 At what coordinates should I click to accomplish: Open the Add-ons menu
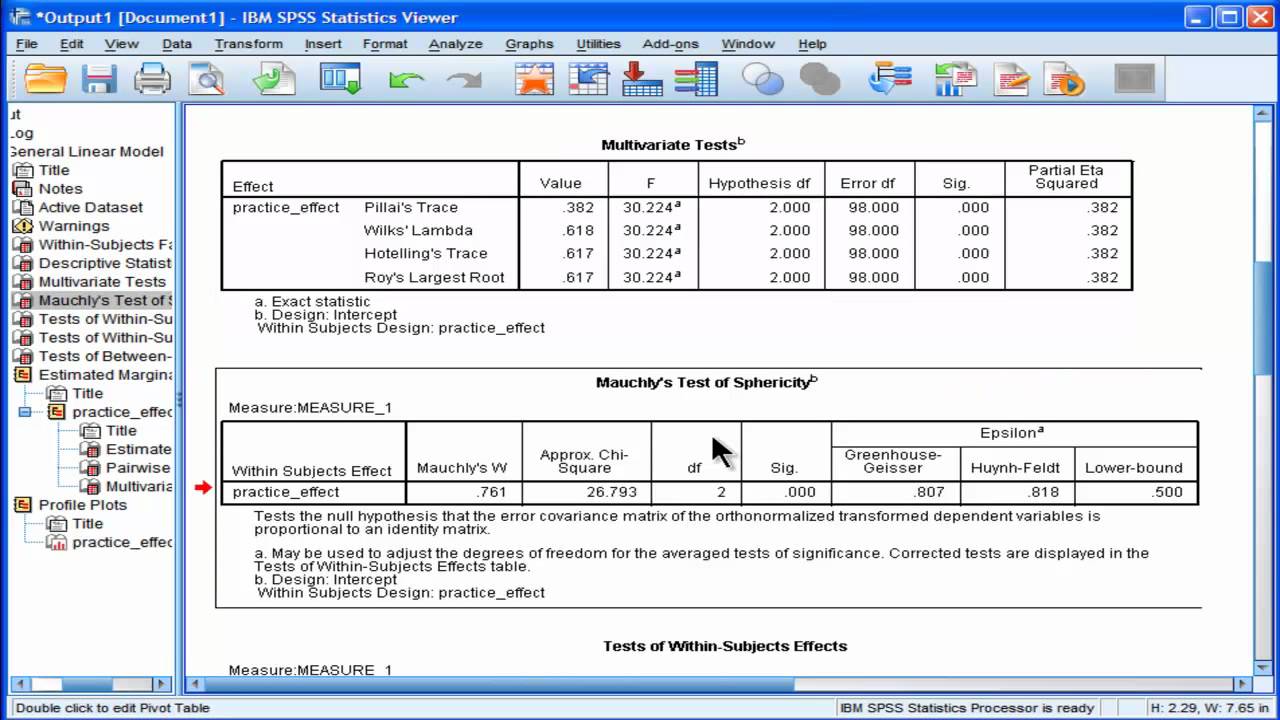pos(672,44)
